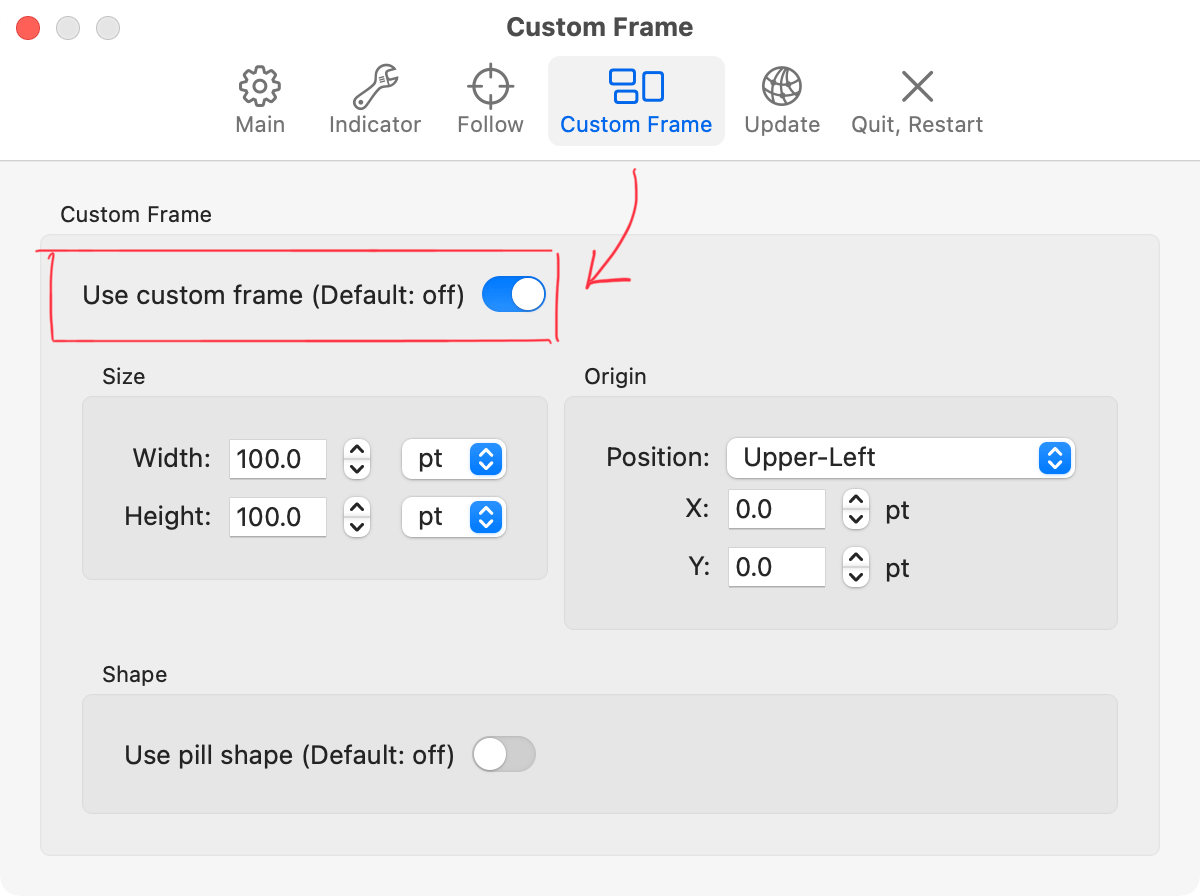Decrease the Y origin value with its stepper
Screen dimensions: 1200x896
click(x=855, y=575)
